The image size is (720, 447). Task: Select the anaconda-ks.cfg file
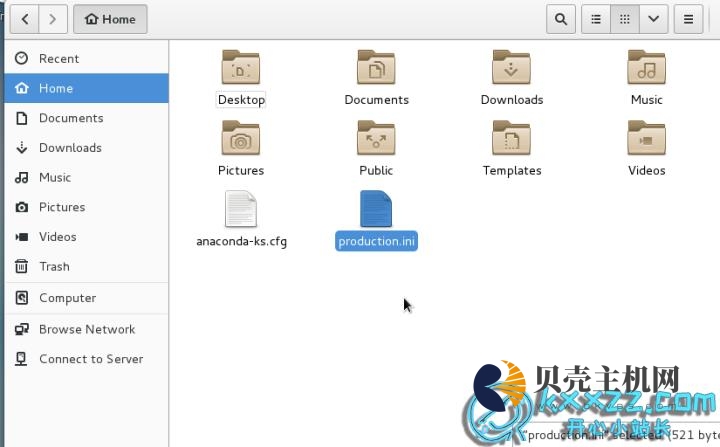[x=241, y=210]
